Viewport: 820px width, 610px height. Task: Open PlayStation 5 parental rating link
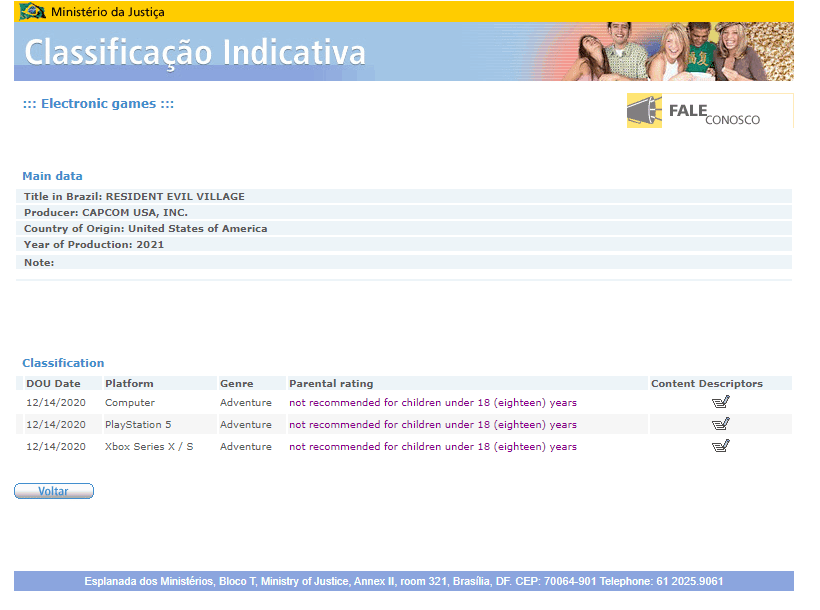coord(432,424)
